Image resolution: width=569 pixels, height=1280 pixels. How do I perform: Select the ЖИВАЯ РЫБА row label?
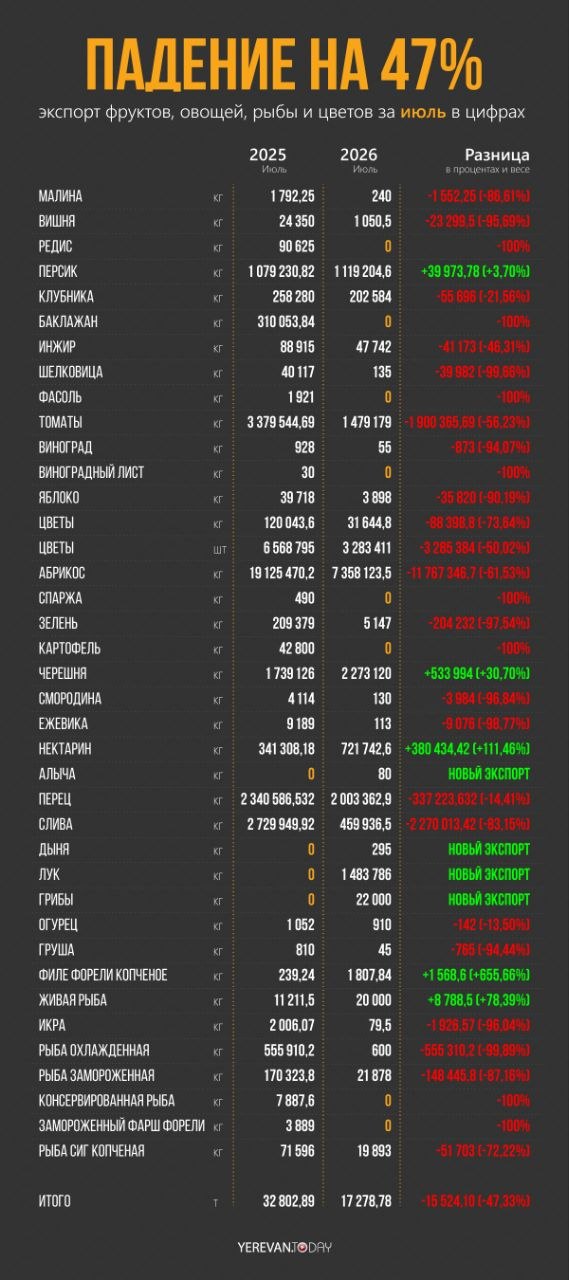[x=72, y=1000]
